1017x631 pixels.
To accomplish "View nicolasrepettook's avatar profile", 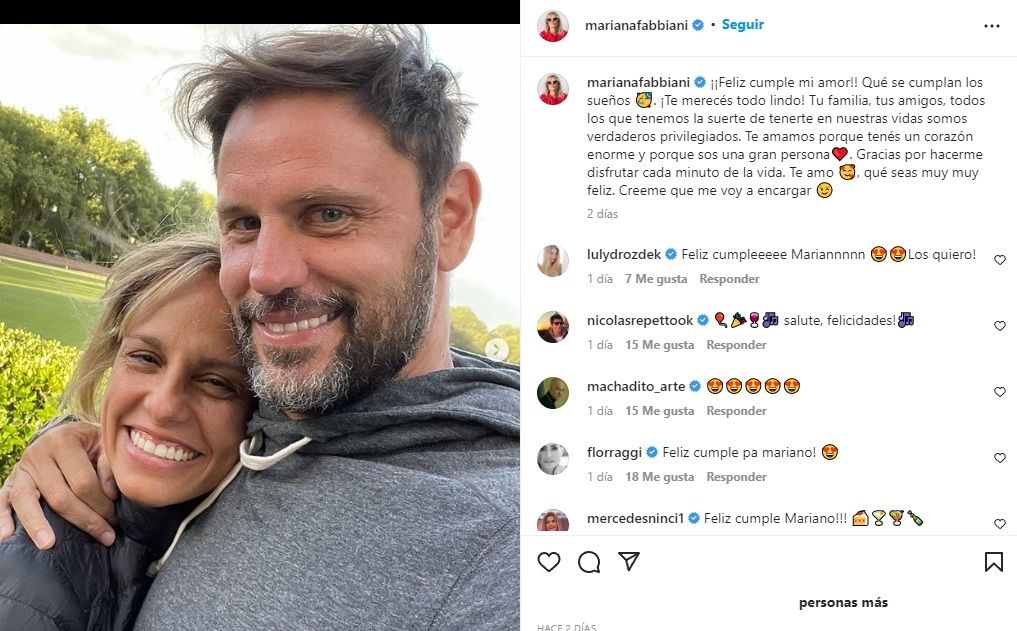I will [x=553, y=327].
